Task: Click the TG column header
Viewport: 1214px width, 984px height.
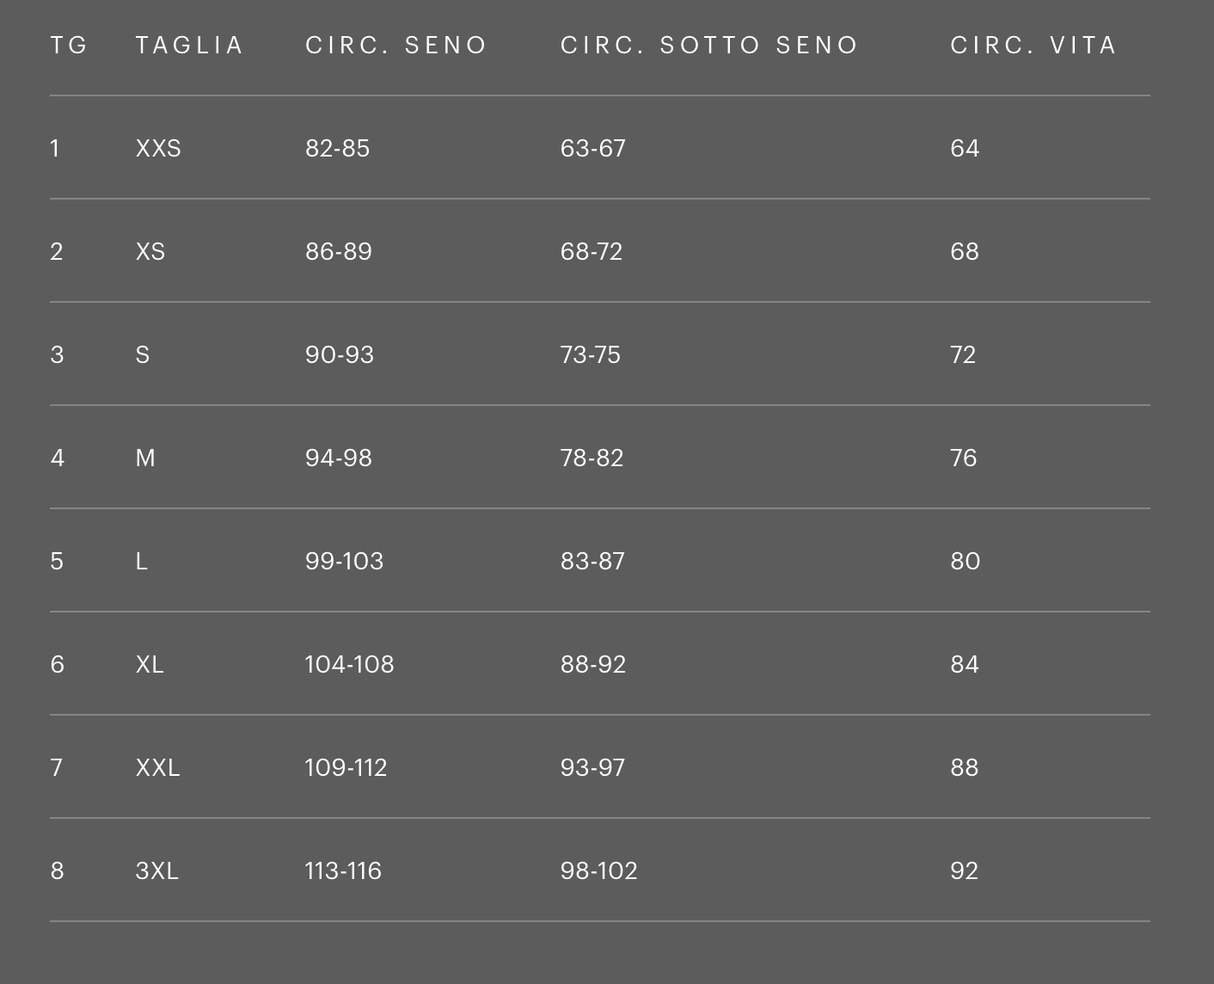Action: coord(69,45)
